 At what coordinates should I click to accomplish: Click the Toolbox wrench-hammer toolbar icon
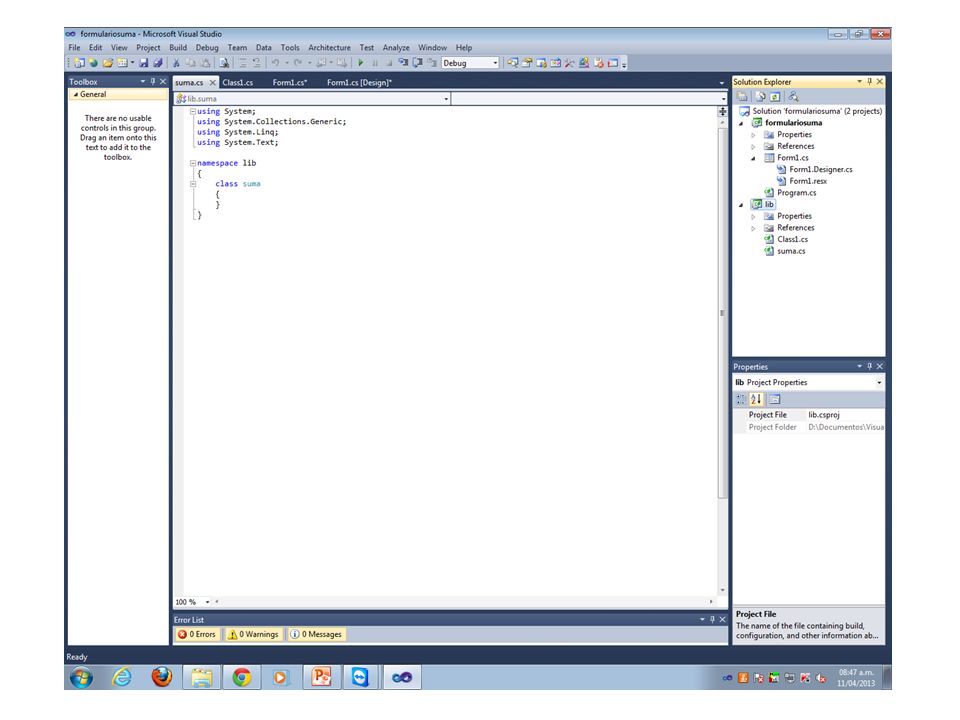click(569, 63)
